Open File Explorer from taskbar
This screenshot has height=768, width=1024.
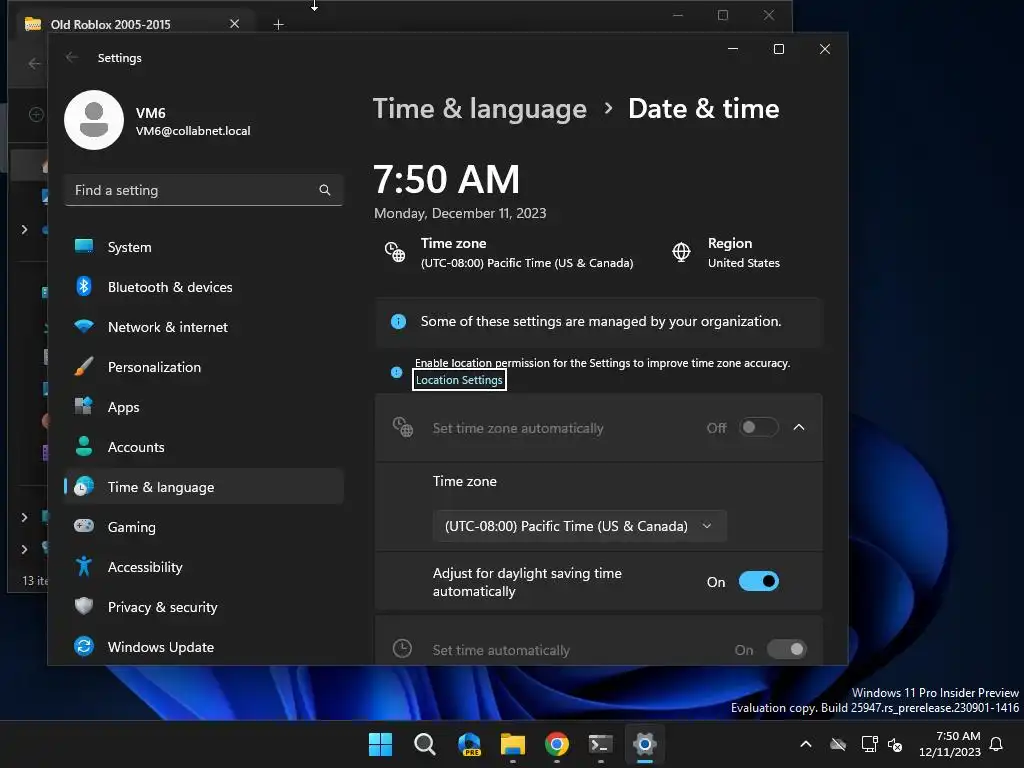[513, 744]
